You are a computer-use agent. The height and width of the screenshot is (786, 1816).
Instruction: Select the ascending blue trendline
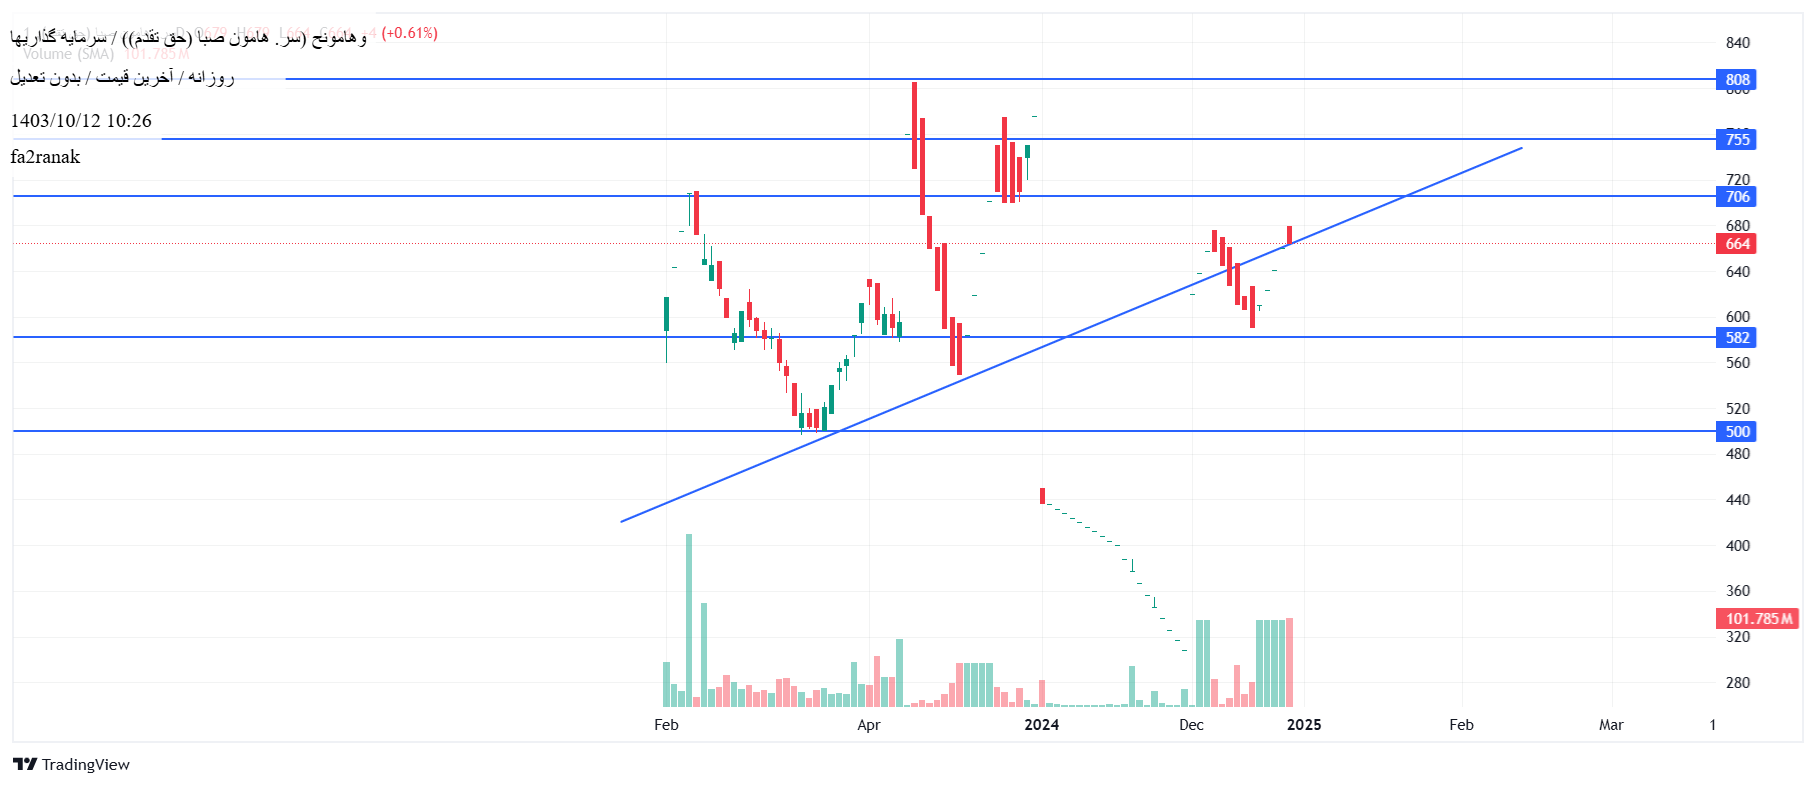click(x=1071, y=335)
